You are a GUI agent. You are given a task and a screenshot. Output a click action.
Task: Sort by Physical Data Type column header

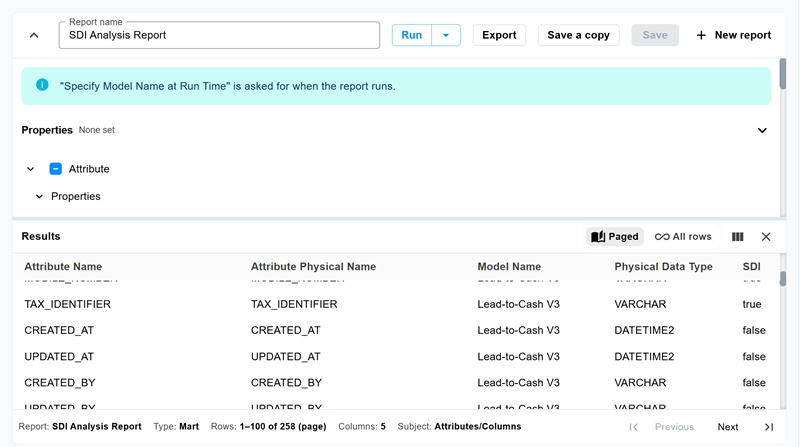point(663,266)
